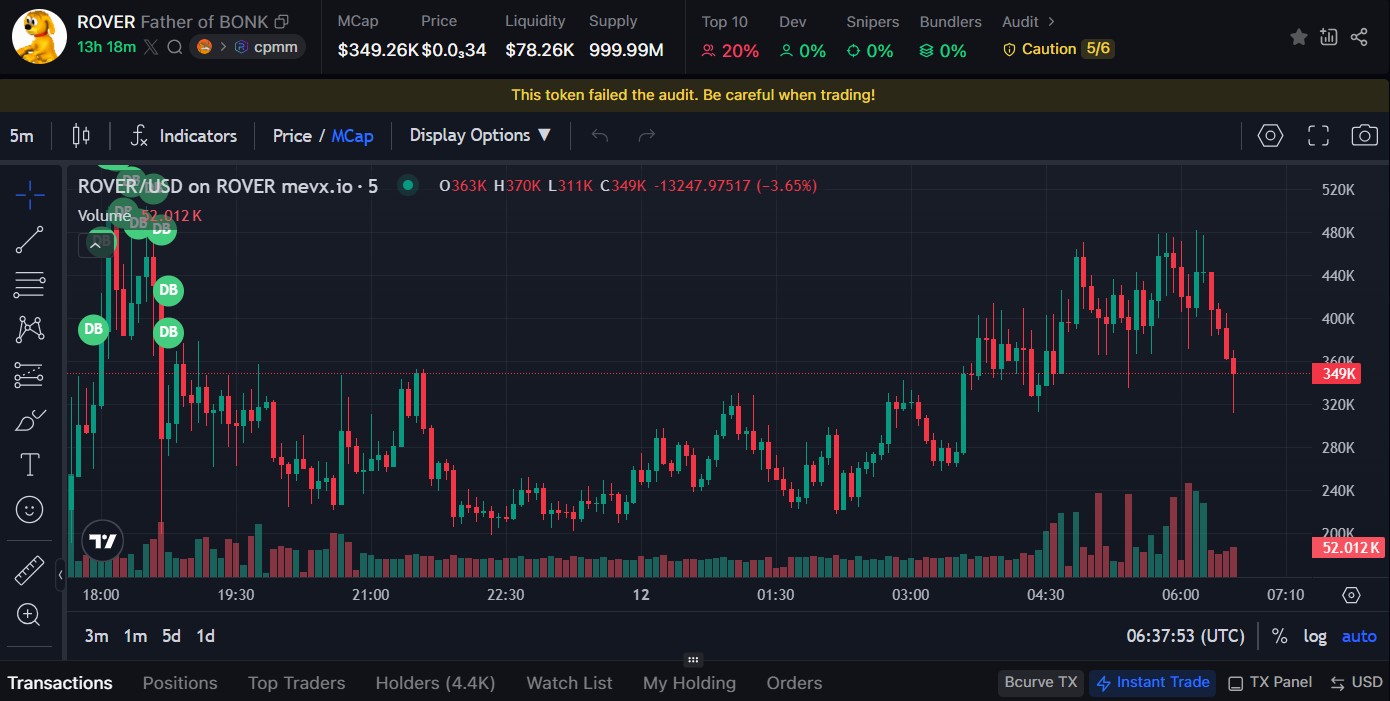Open the 5m interval selector

point(22,136)
